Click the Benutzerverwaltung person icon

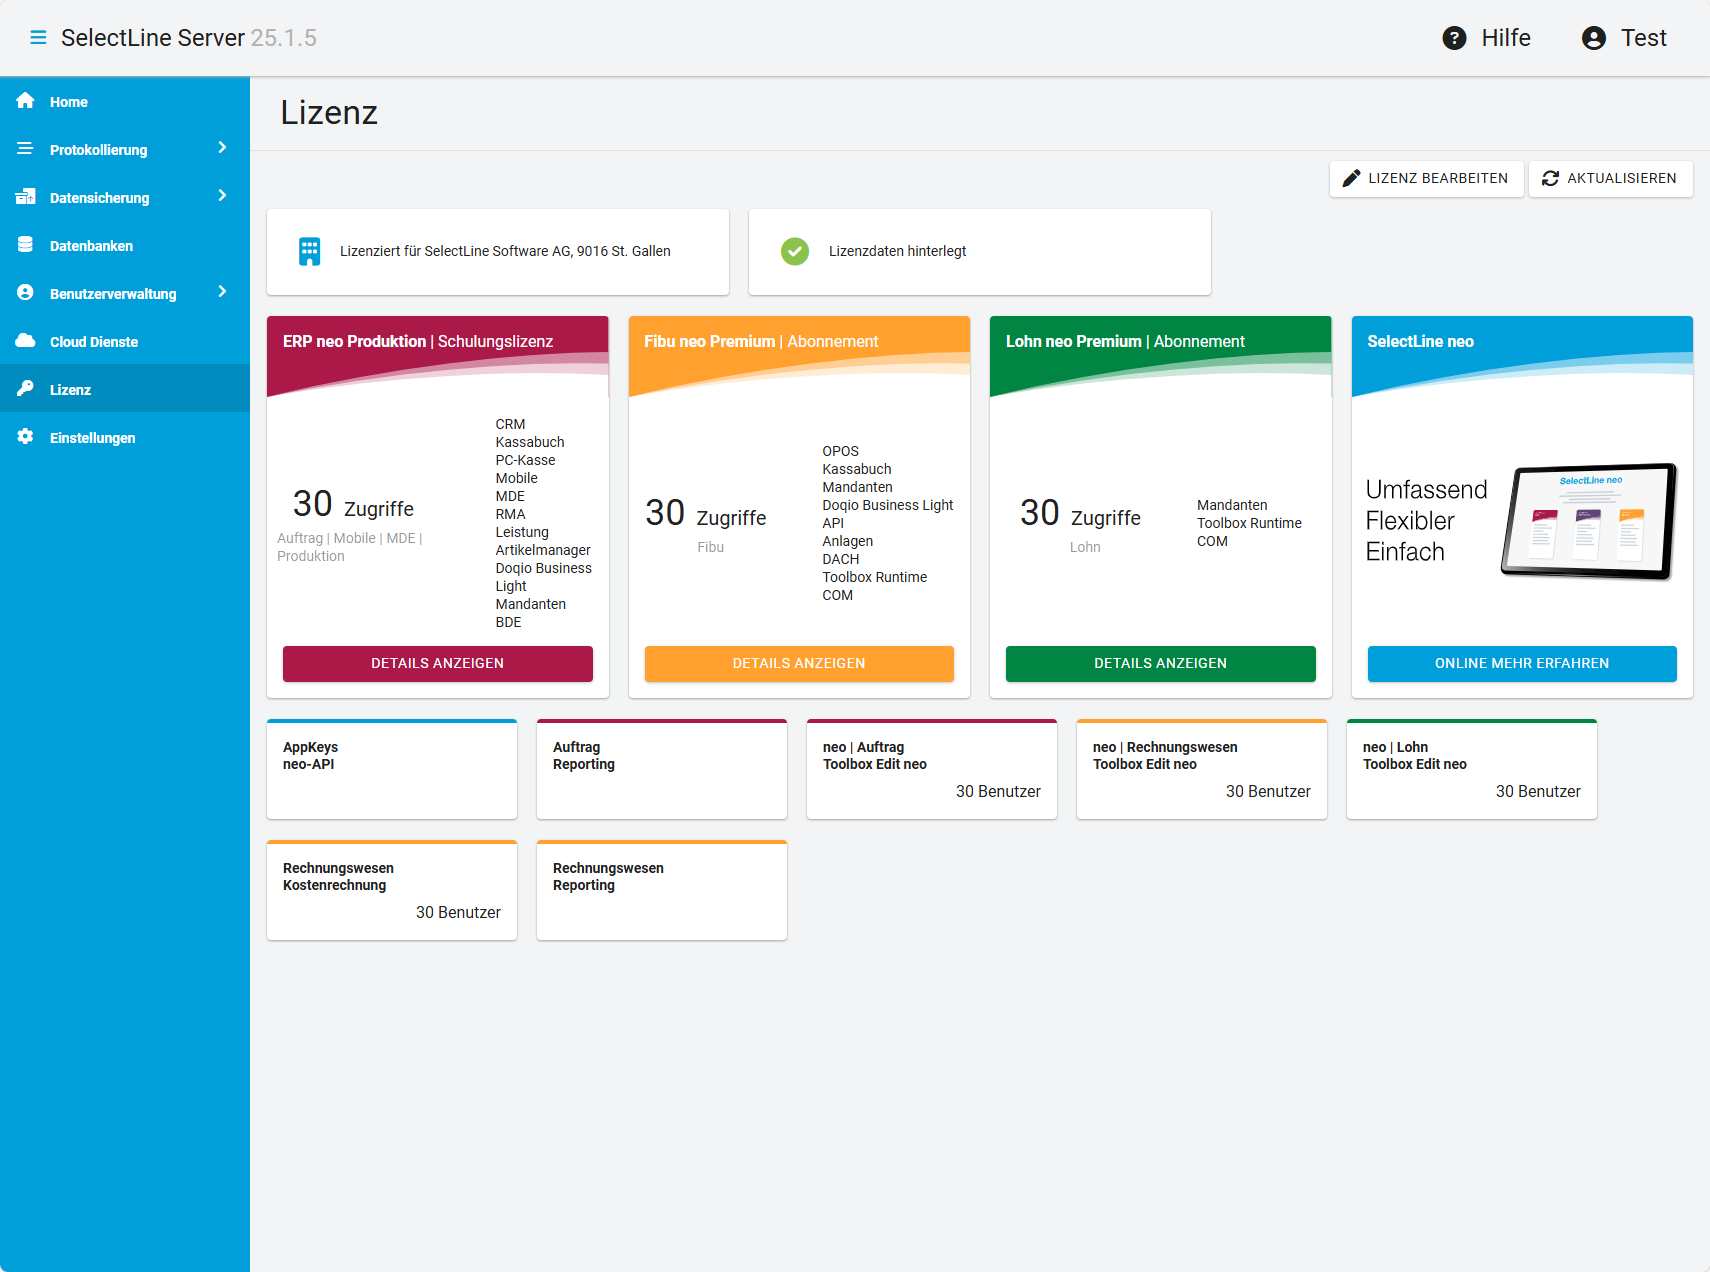click(x=25, y=293)
